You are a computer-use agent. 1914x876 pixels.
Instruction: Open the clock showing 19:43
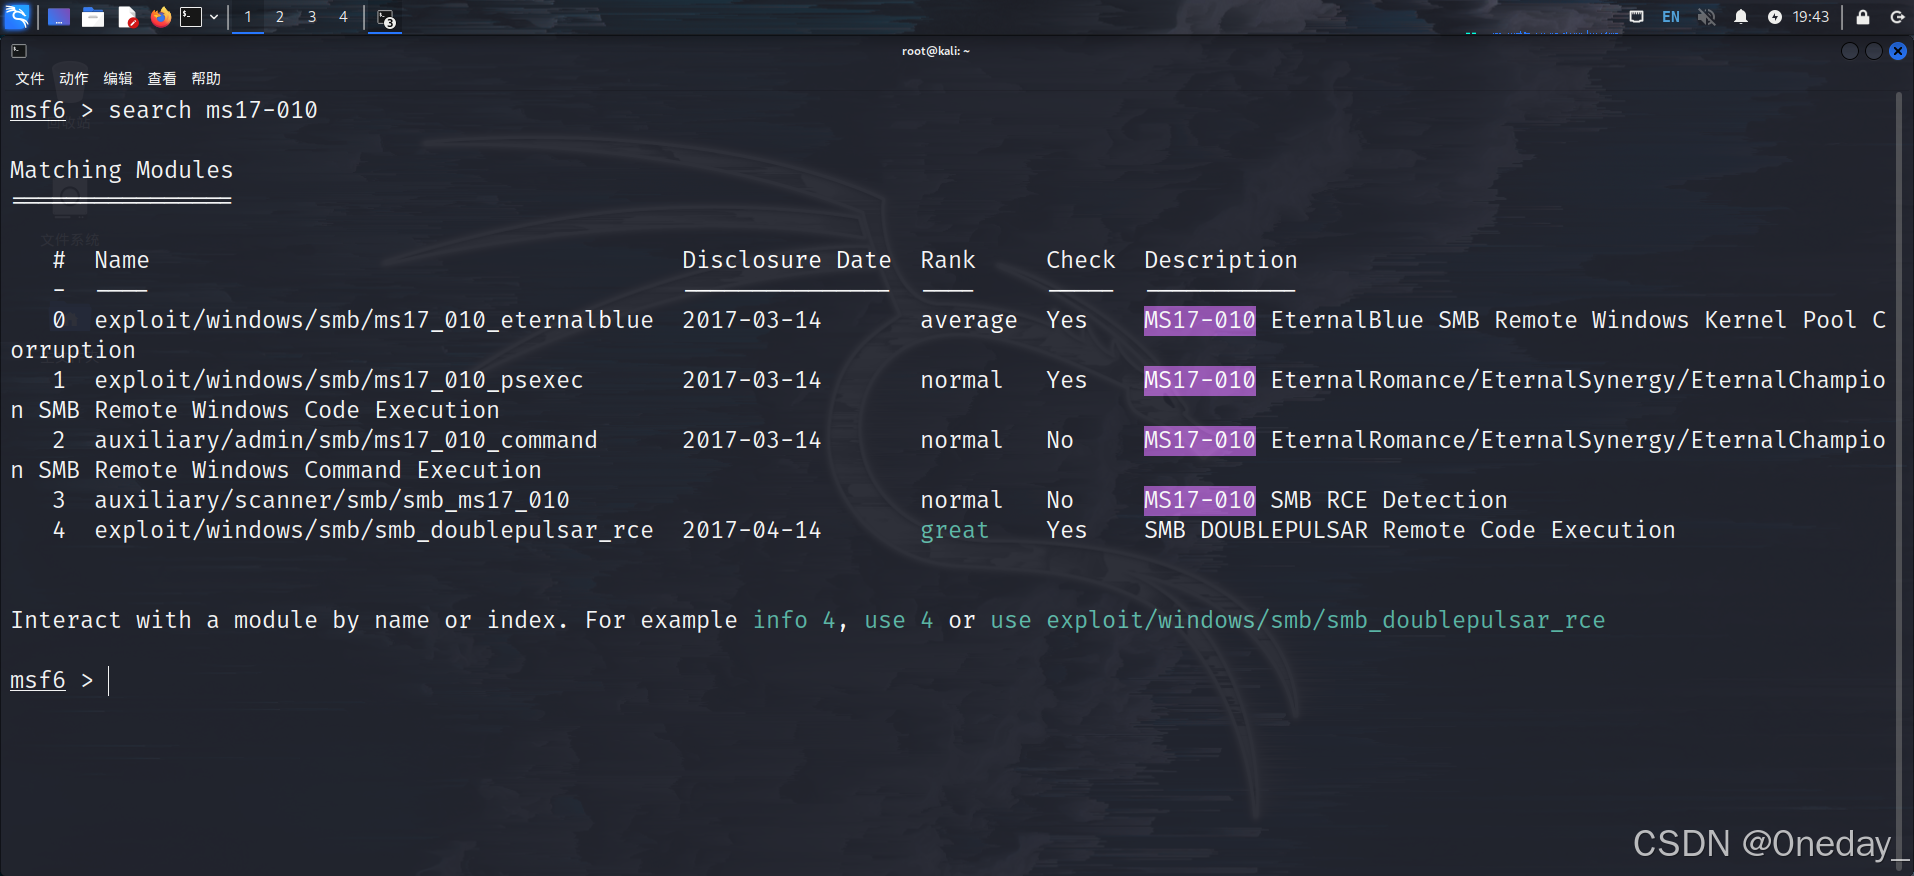click(1811, 17)
